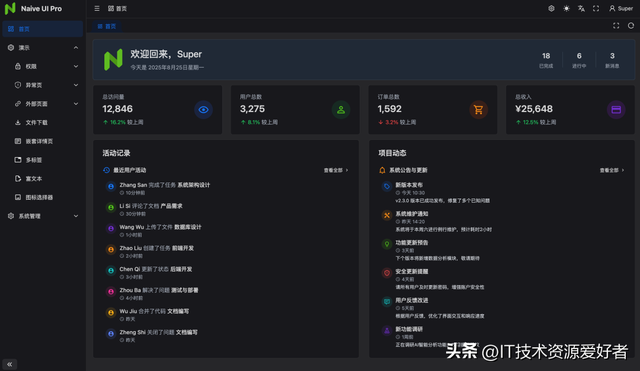Click Wang Wu's purple avatar icon
Viewport: 640px width, 371px height.
111,229
